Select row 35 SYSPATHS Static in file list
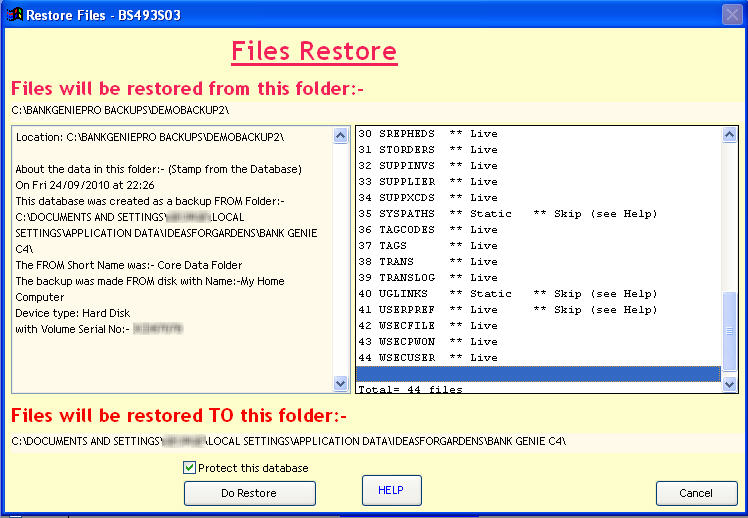The image size is (748, 518). point(539,214)
